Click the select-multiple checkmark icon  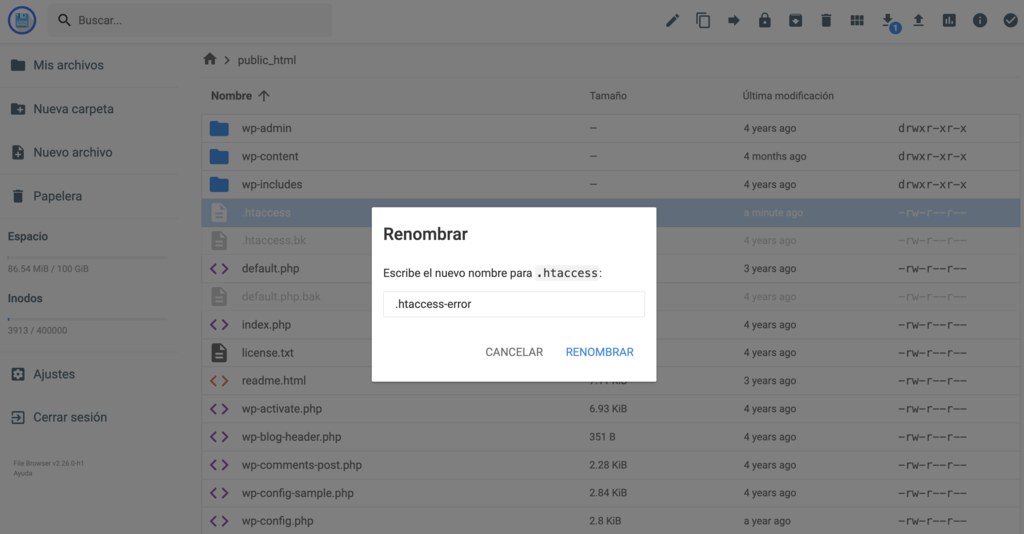click(x=1010, y=21)
